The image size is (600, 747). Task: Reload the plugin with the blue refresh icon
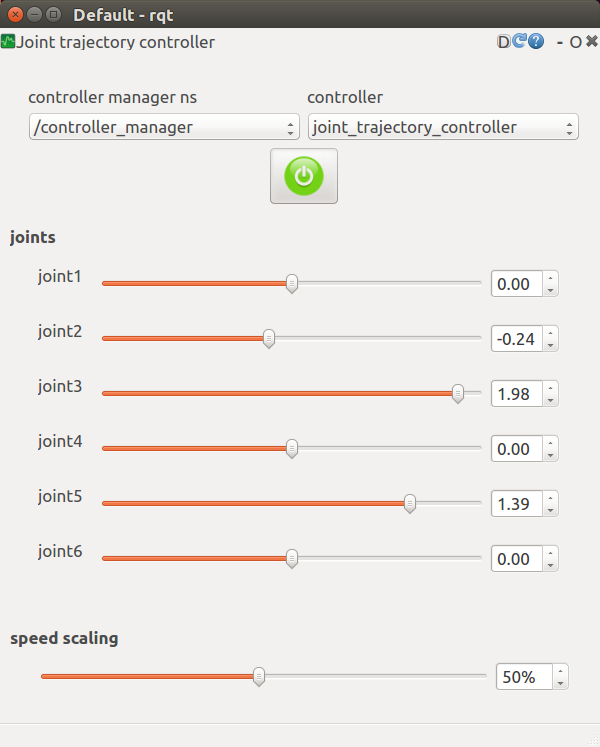[519, 42]
